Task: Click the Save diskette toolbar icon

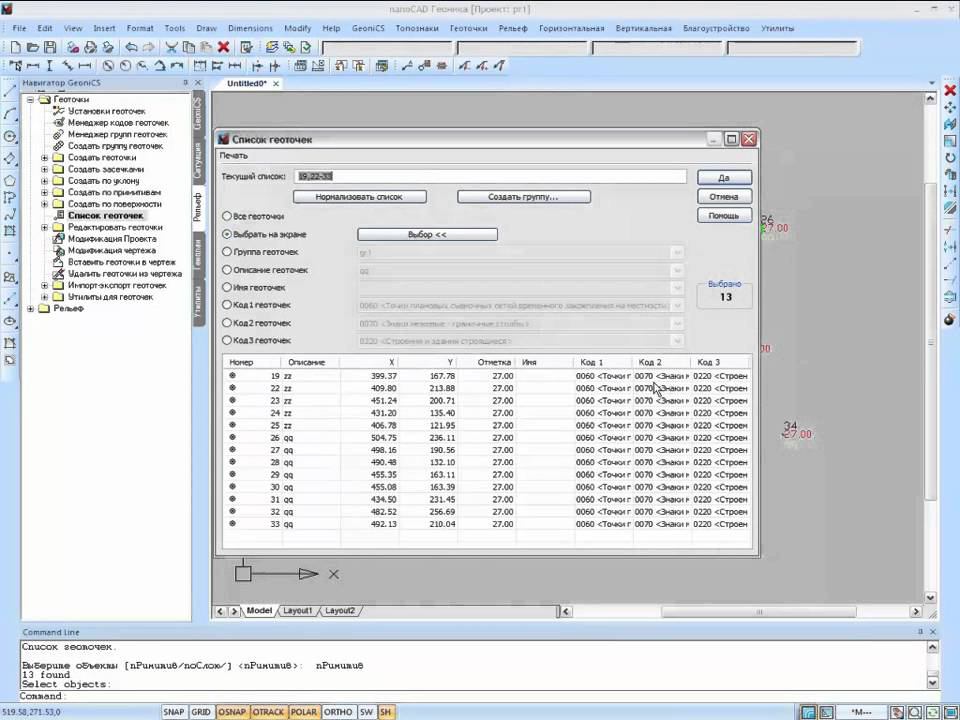Action: click(x=50, y=47)
